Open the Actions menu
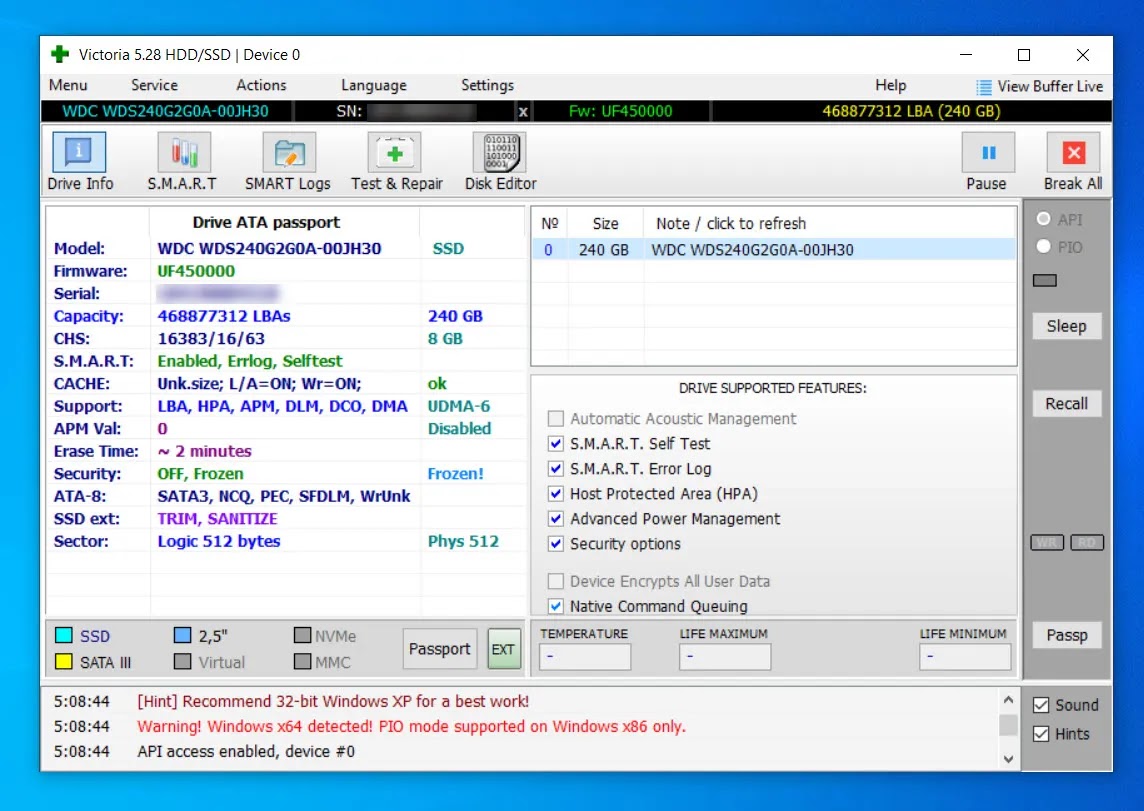Viewport: 1144px width, 811px height. (261, 85)
